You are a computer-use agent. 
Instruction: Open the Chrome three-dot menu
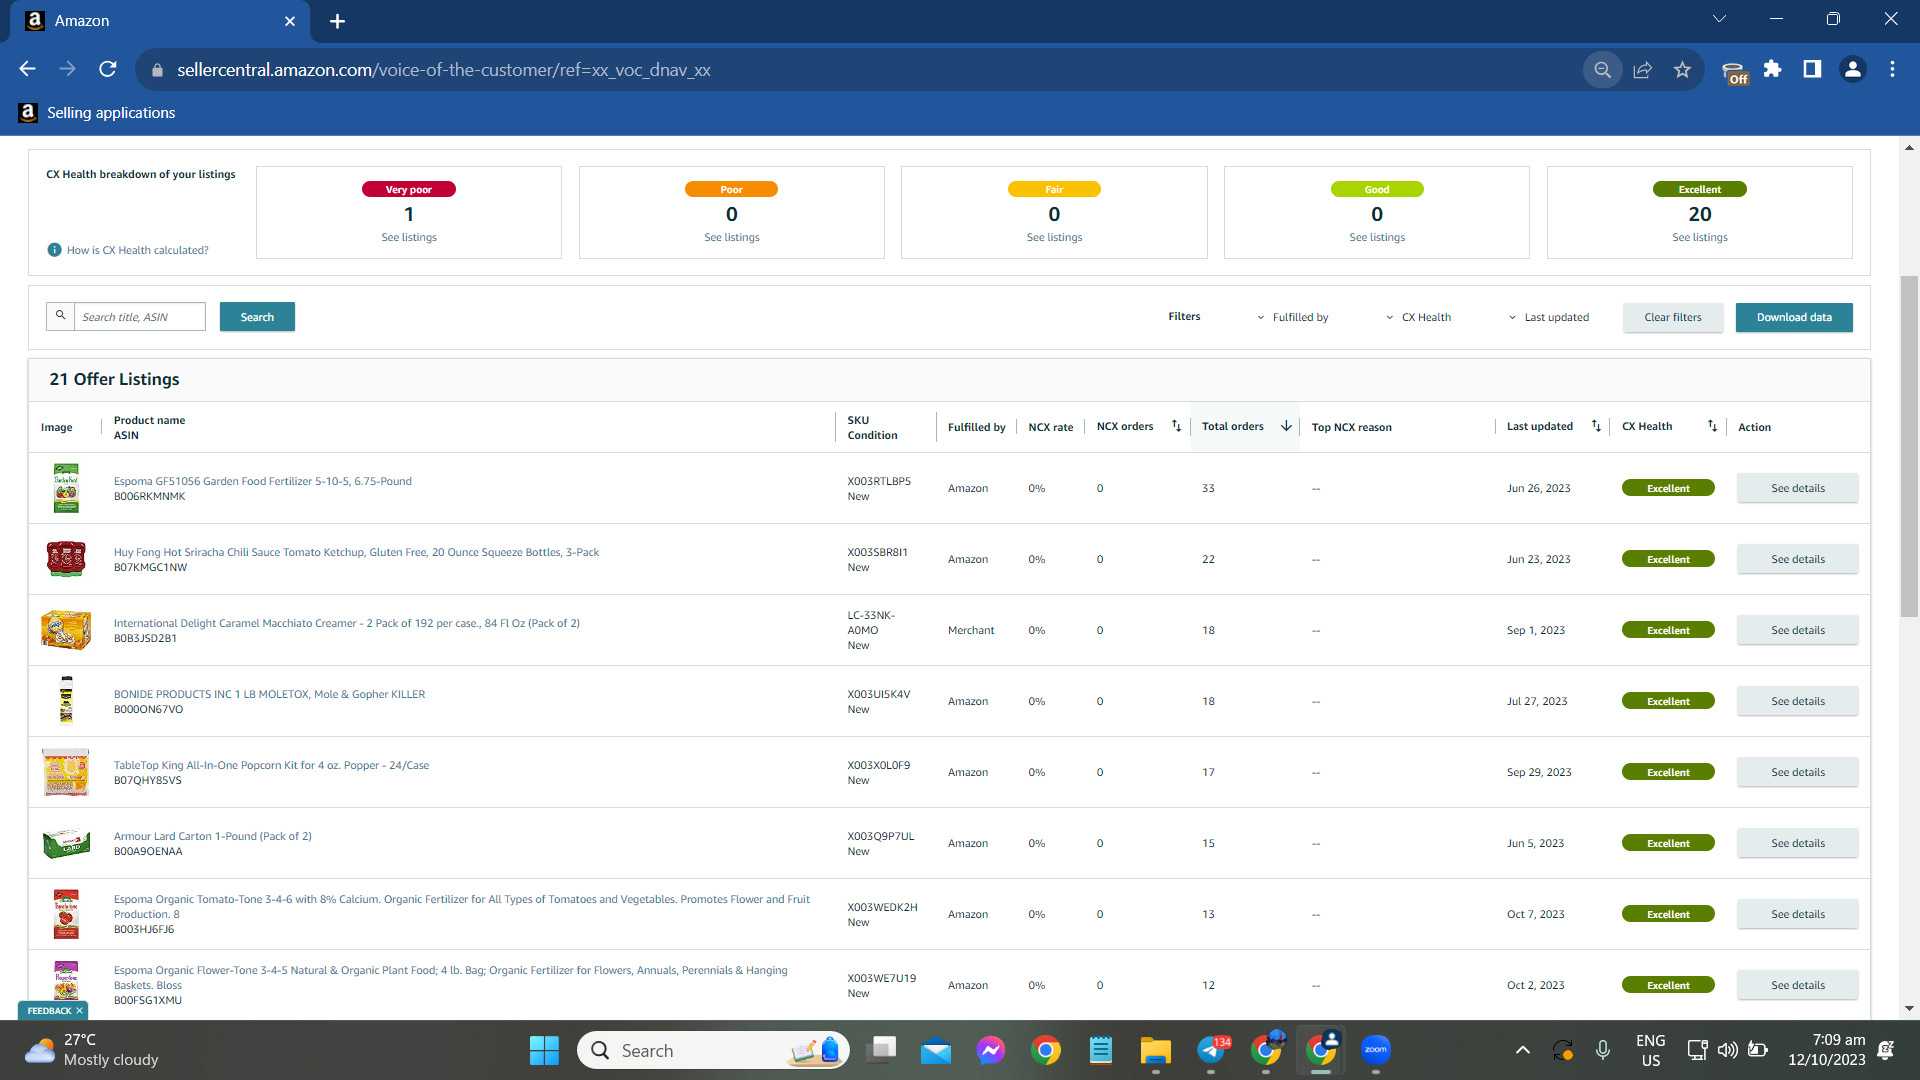(x=1892, y=69)
